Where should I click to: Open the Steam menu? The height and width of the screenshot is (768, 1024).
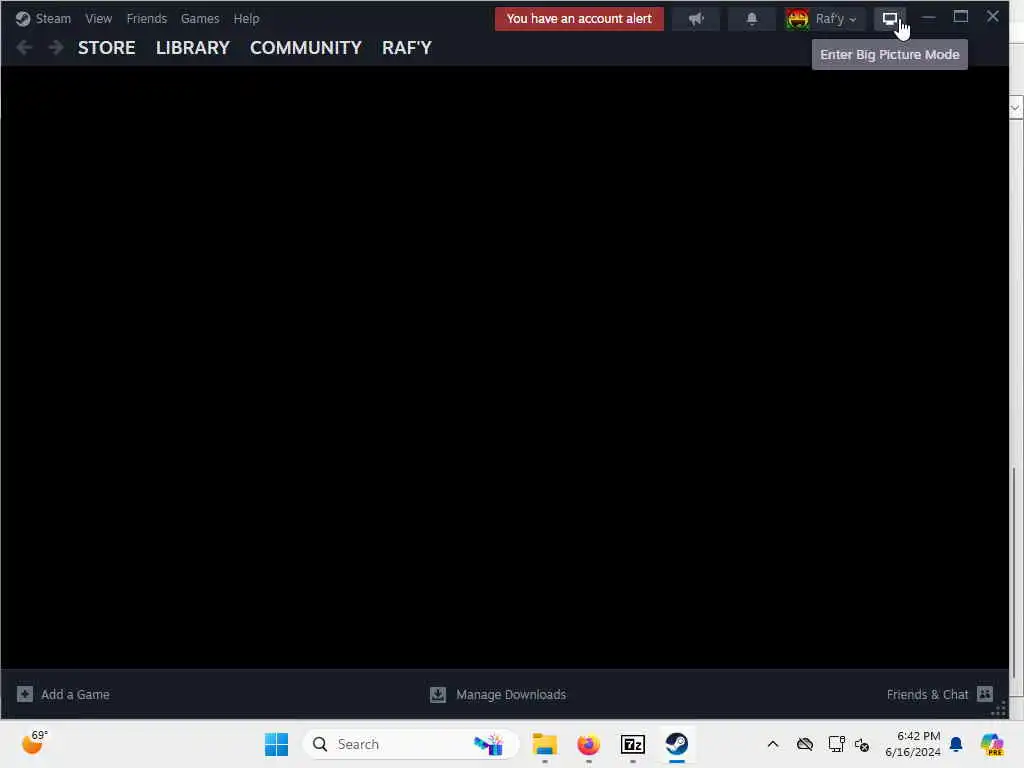tap(53, 18)
